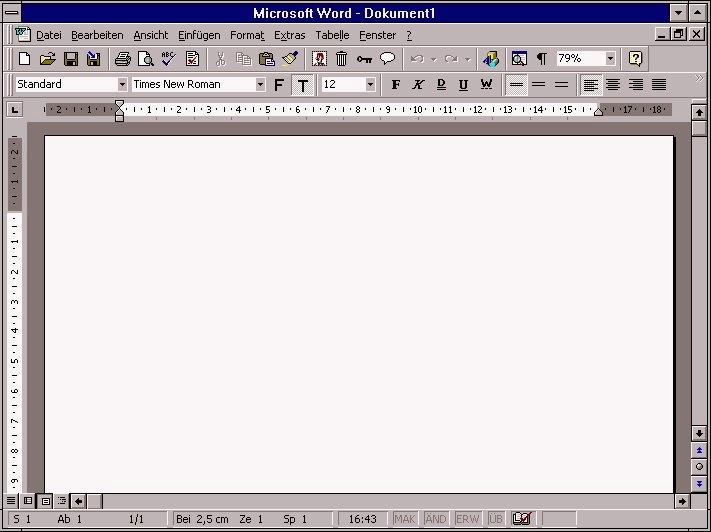The height and width of the screenshot is (532, 711).
Task: Click the trash can icon
Action: tap(341, 59)
